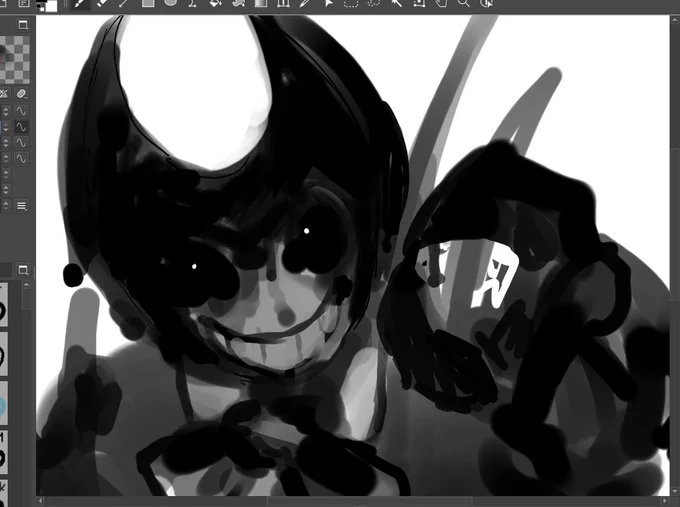Select the pan hand tool
Screen dimensions: 680x507
[x=441, y=3]
